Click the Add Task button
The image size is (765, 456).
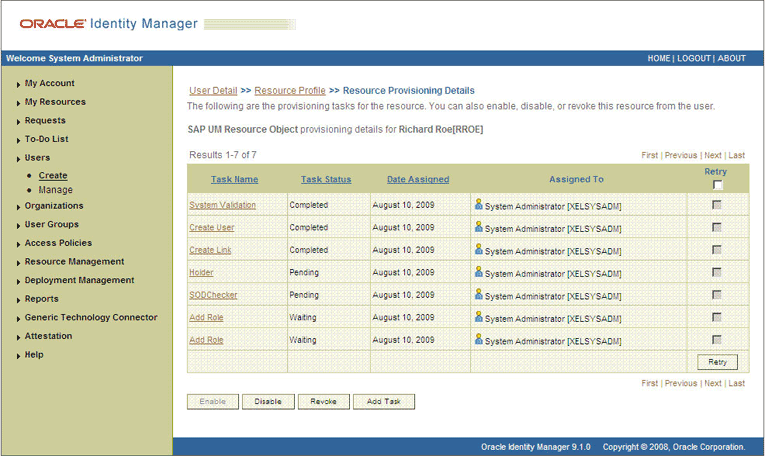(383, 401)
